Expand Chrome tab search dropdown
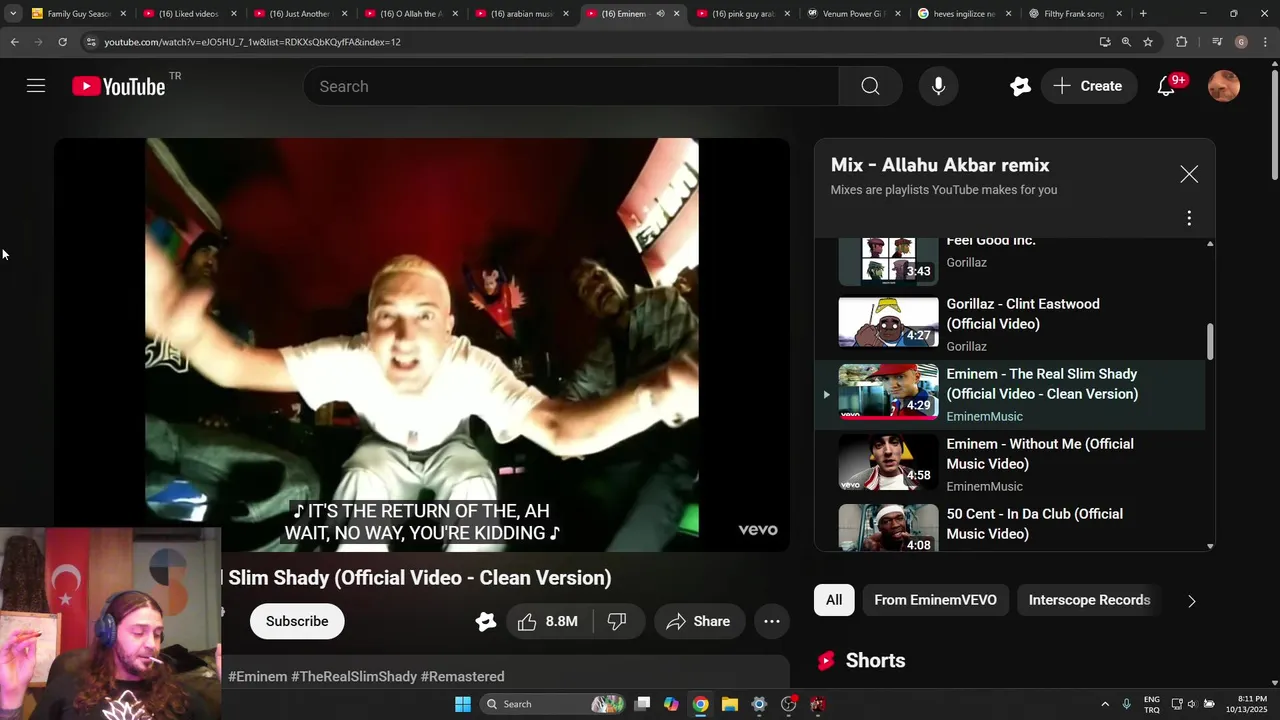The width and height of the screenshot is (1280, 720). pyautogui.click(x=13, y=14)
